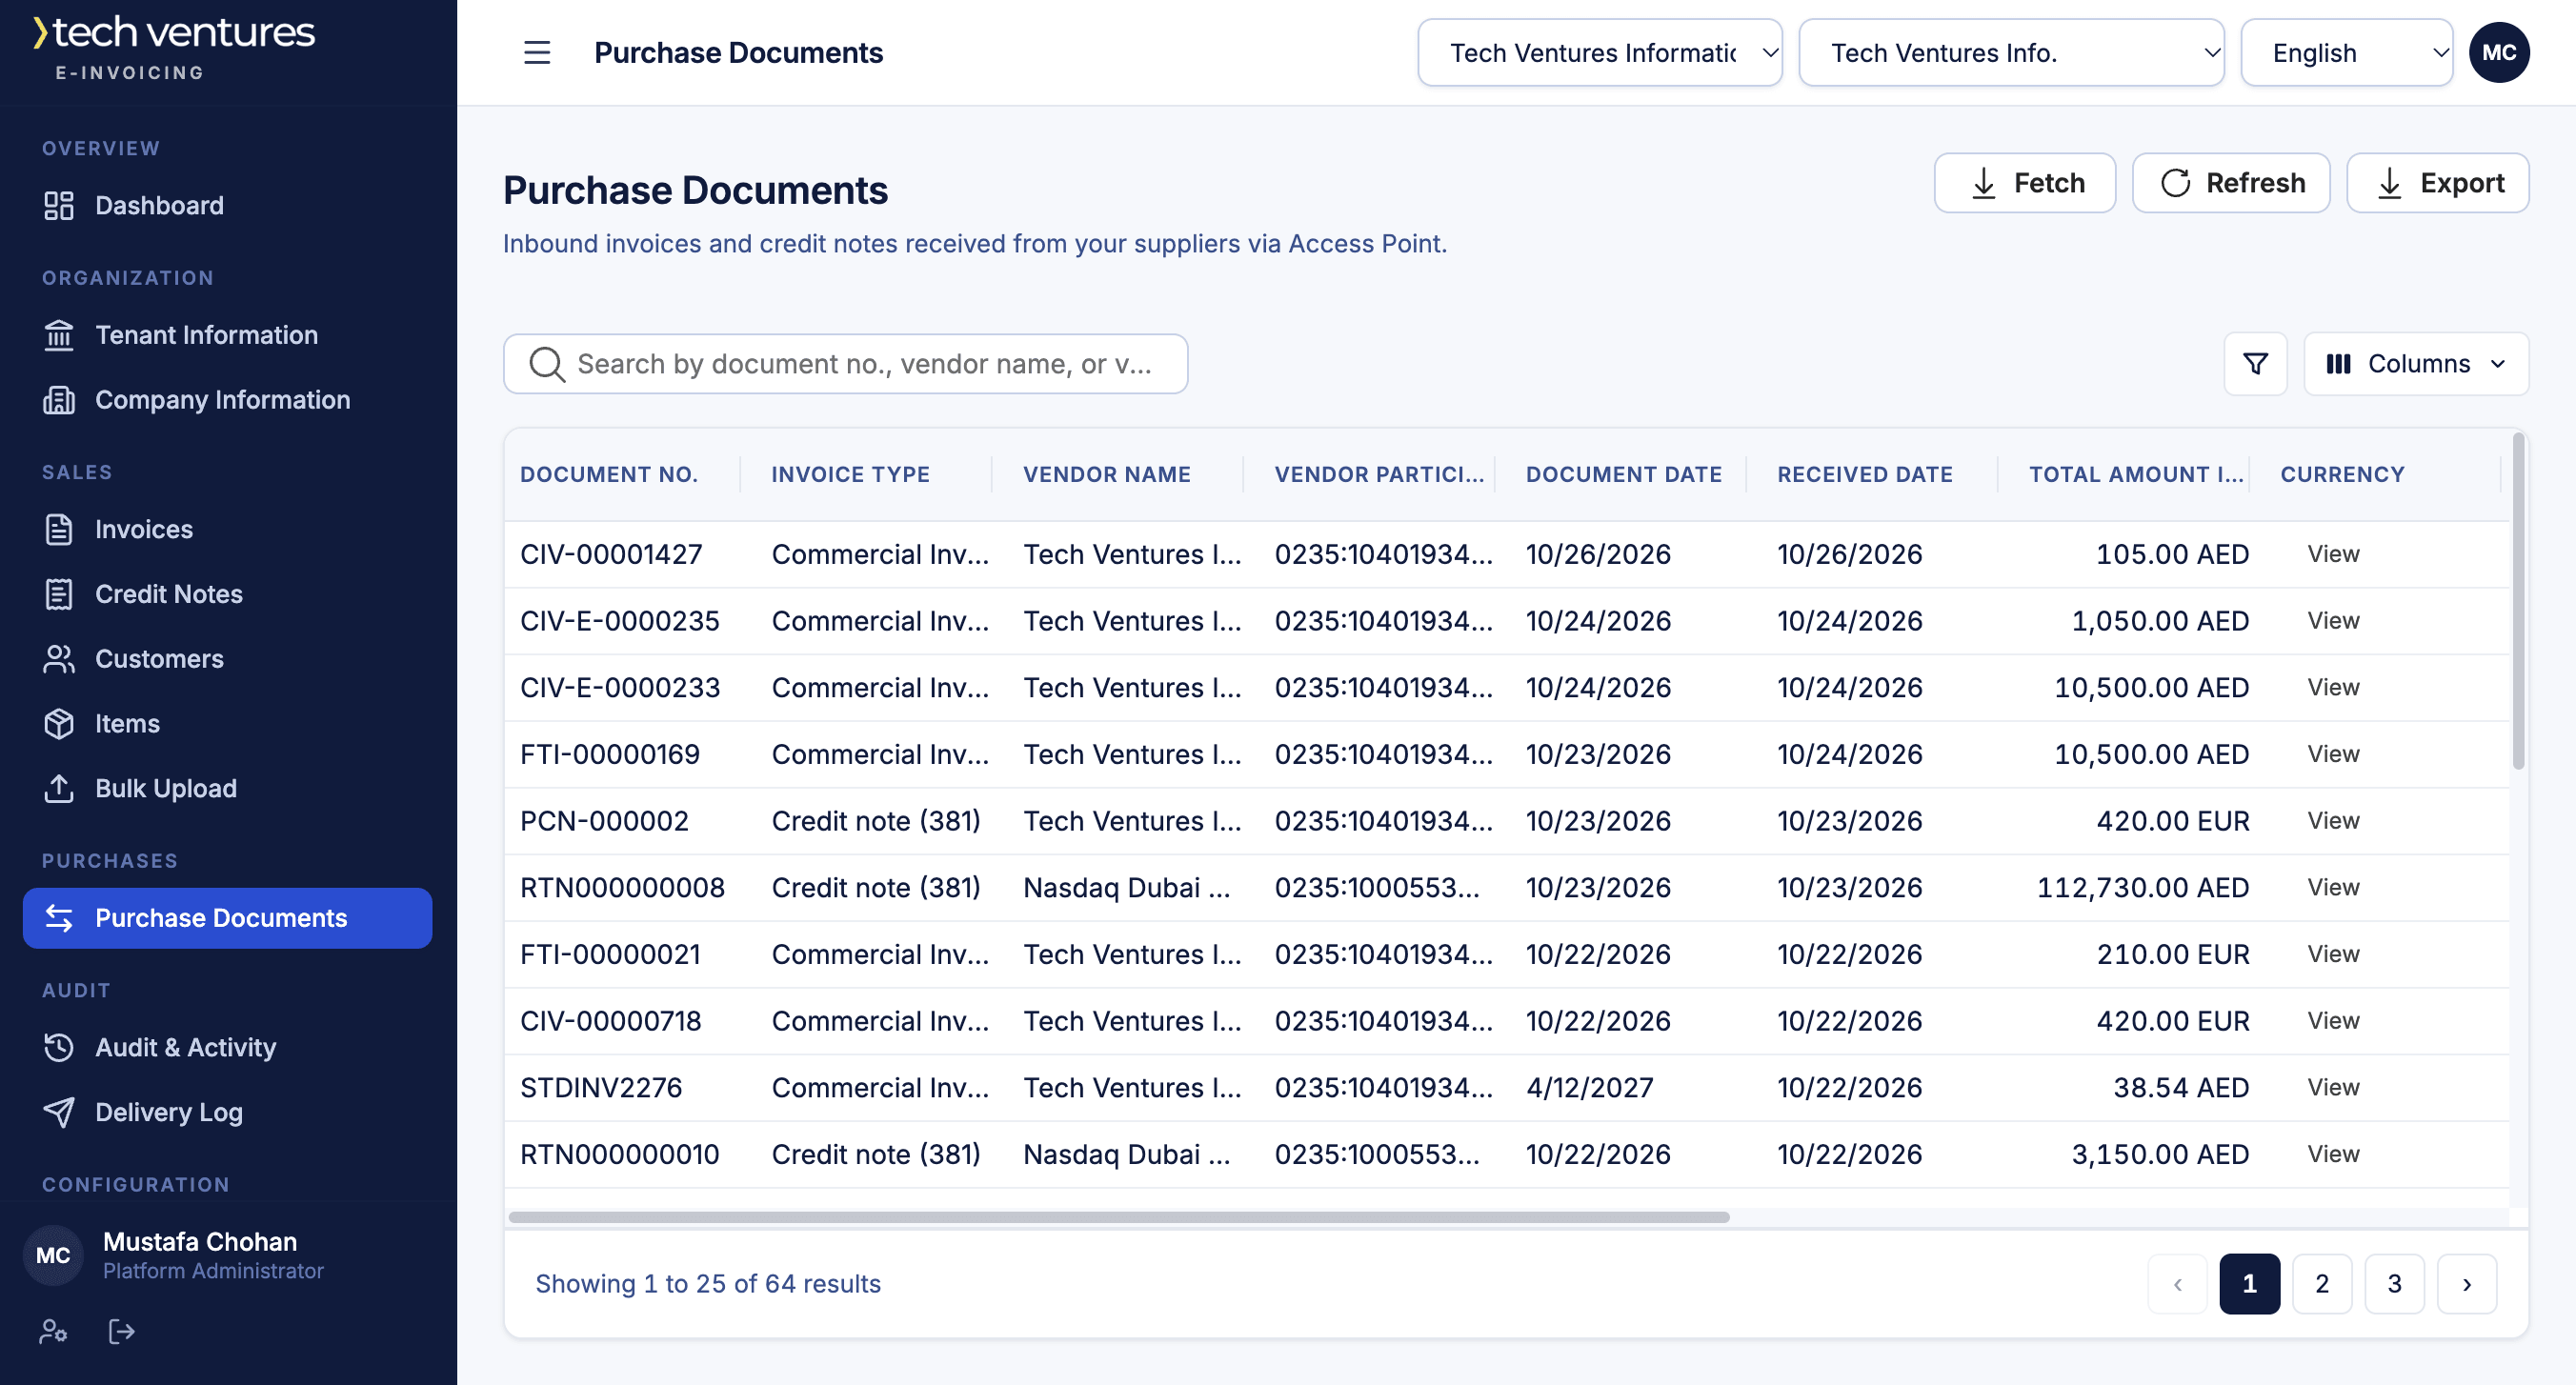Click the horizontal table scrollbar
Image resolution: width=2576 pixels, height=1385 pixels.
tap(1118, 1218)
